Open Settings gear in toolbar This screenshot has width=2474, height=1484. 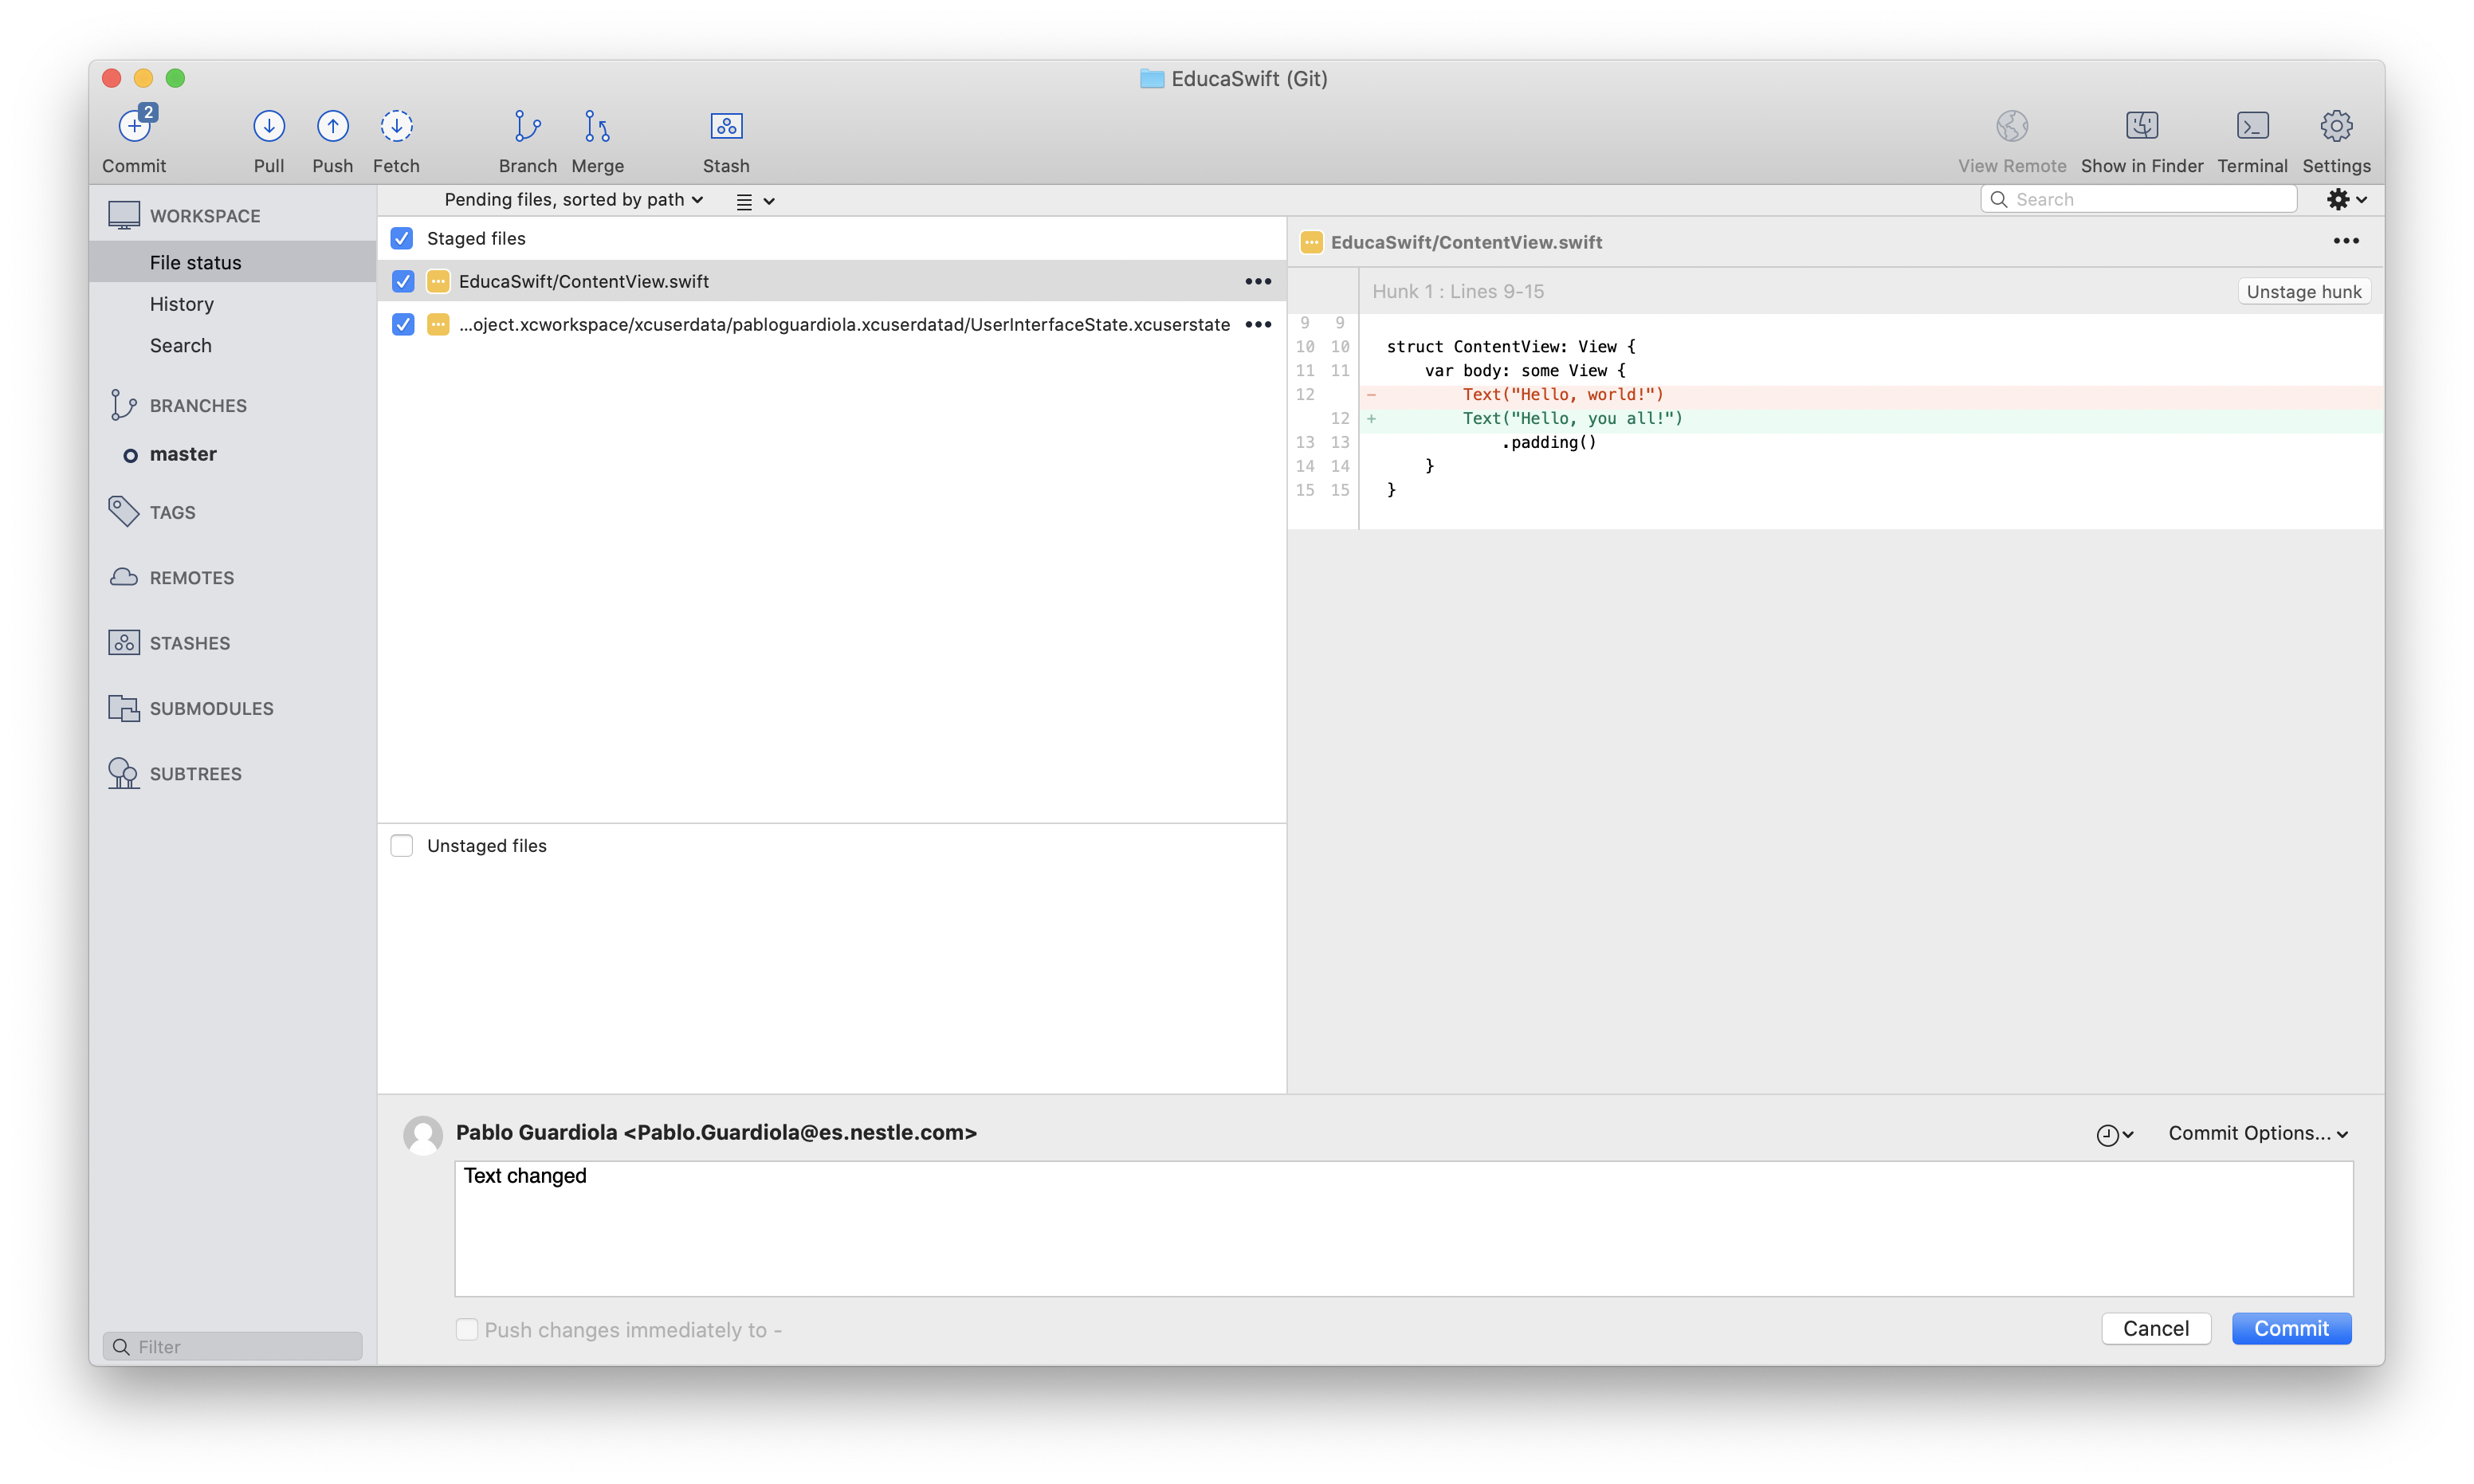(x=2335, y=126)
